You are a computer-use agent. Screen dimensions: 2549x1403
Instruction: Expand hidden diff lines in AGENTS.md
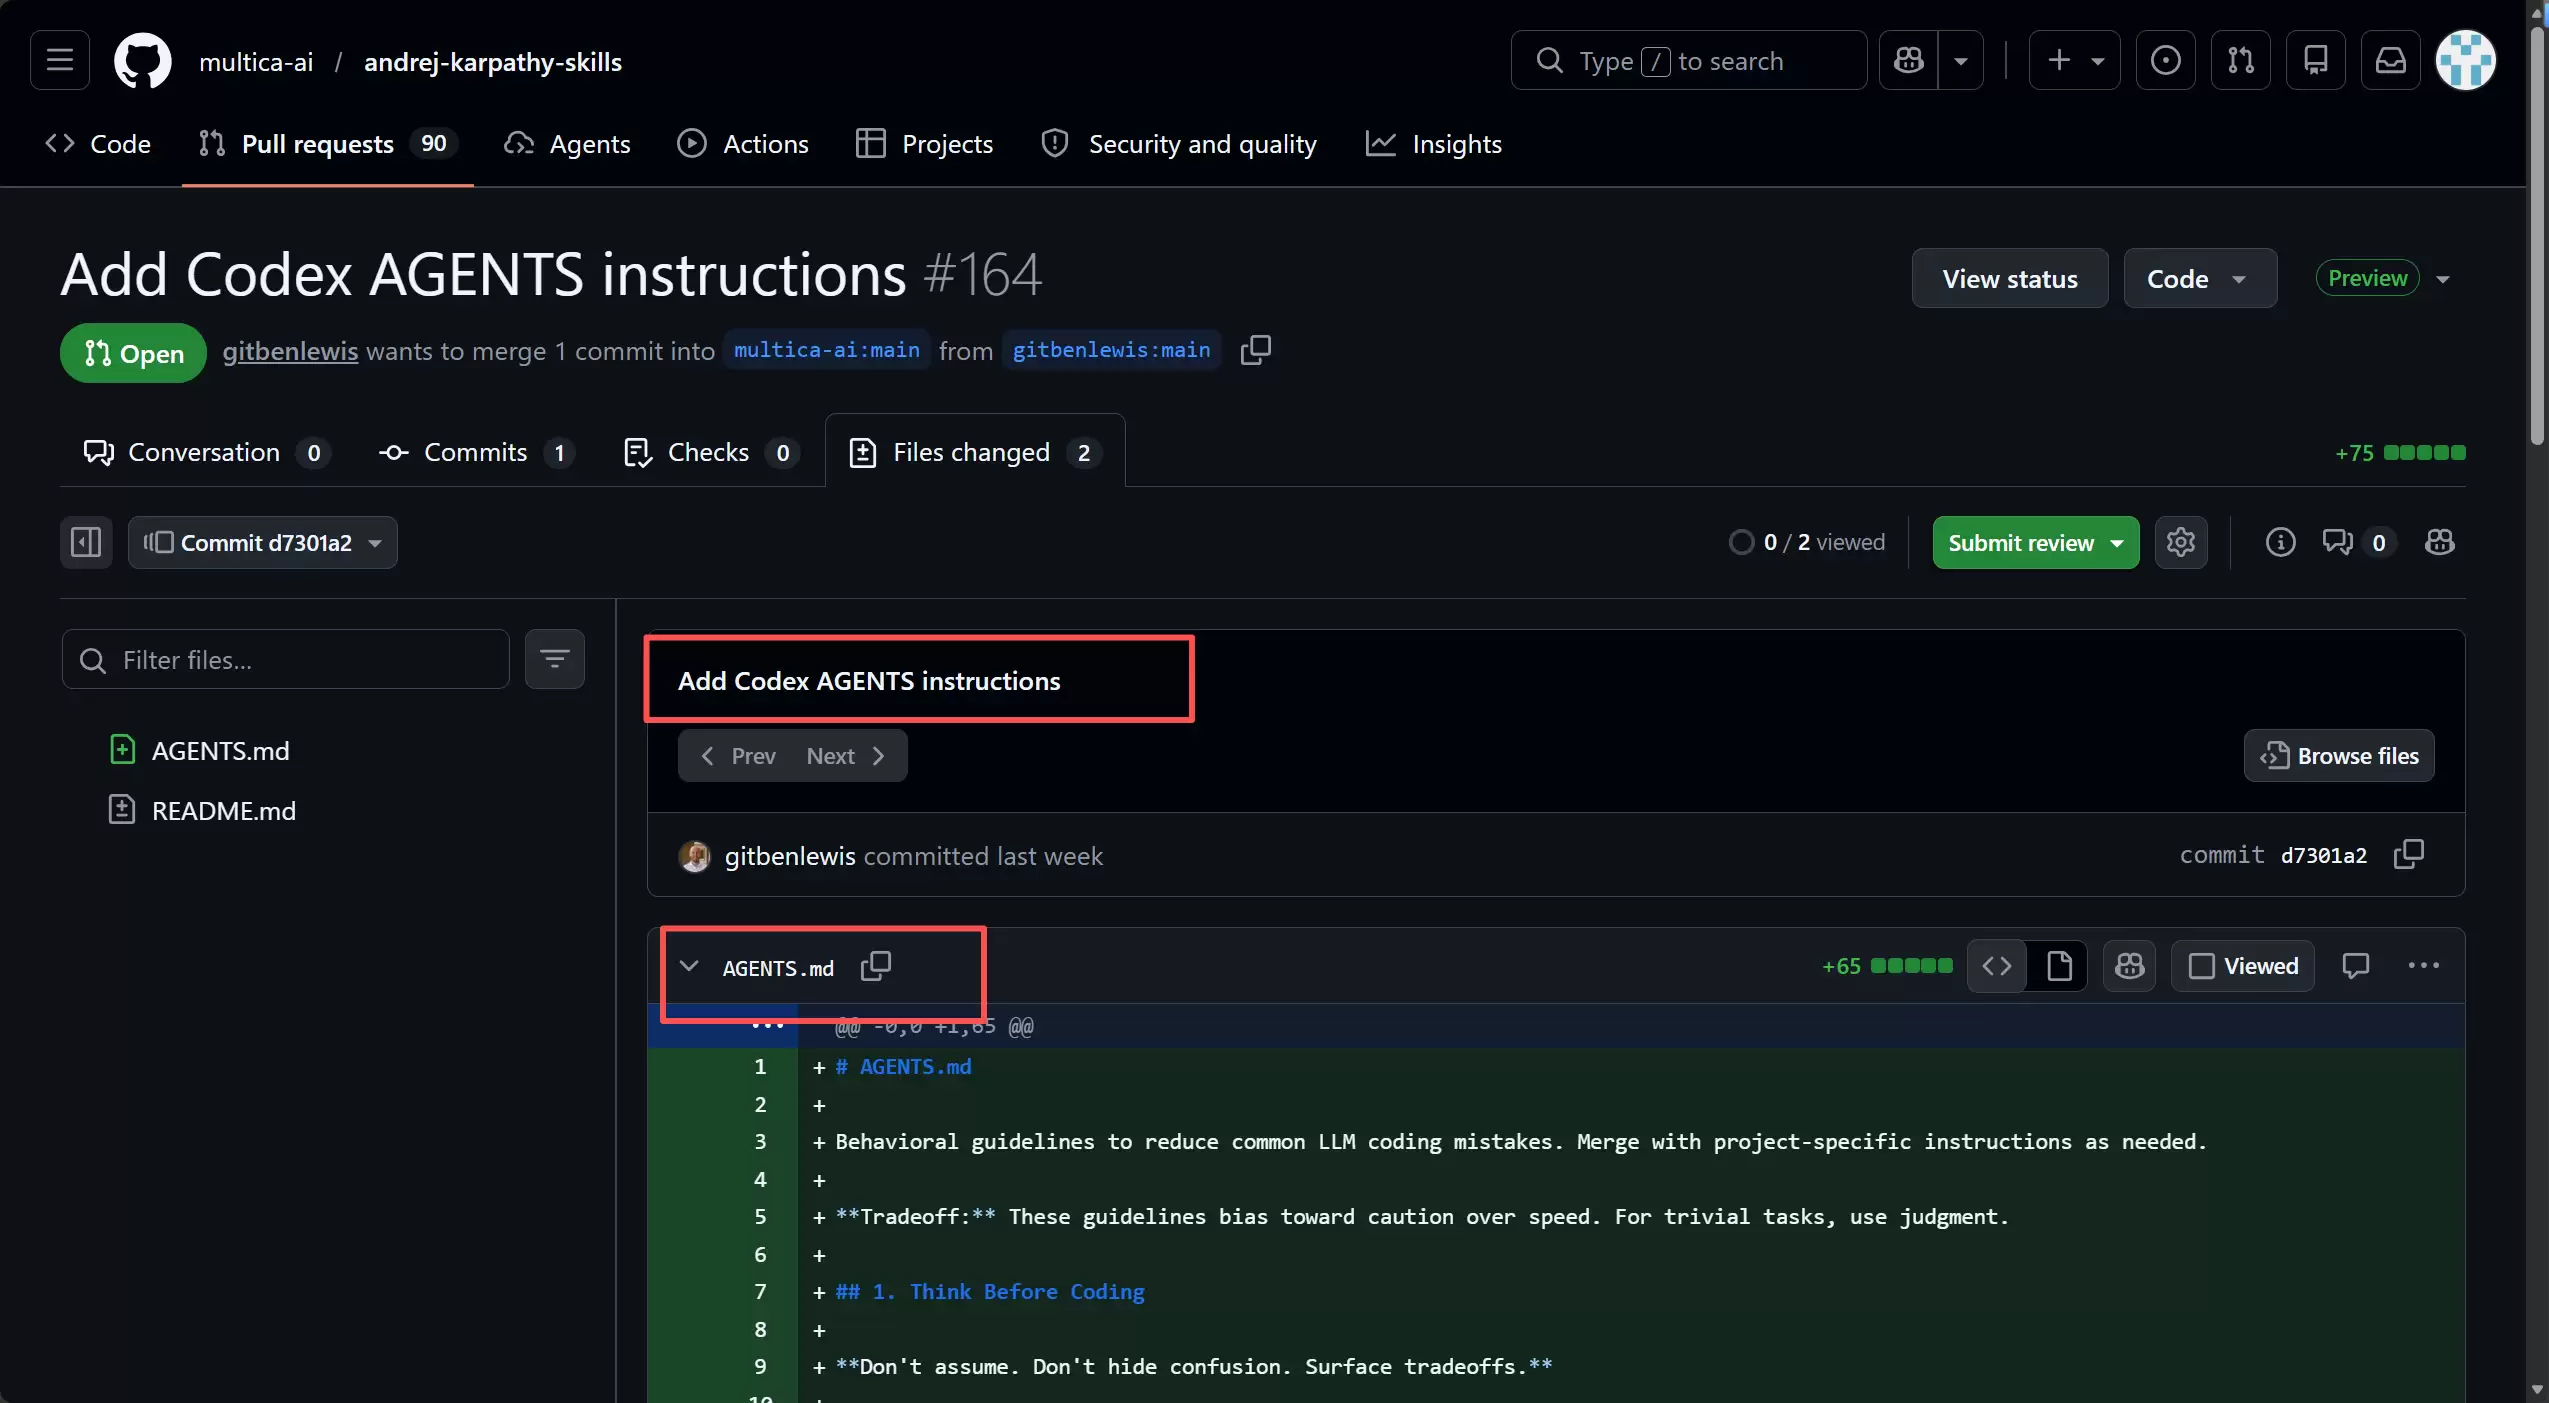tap(767, 1026)
